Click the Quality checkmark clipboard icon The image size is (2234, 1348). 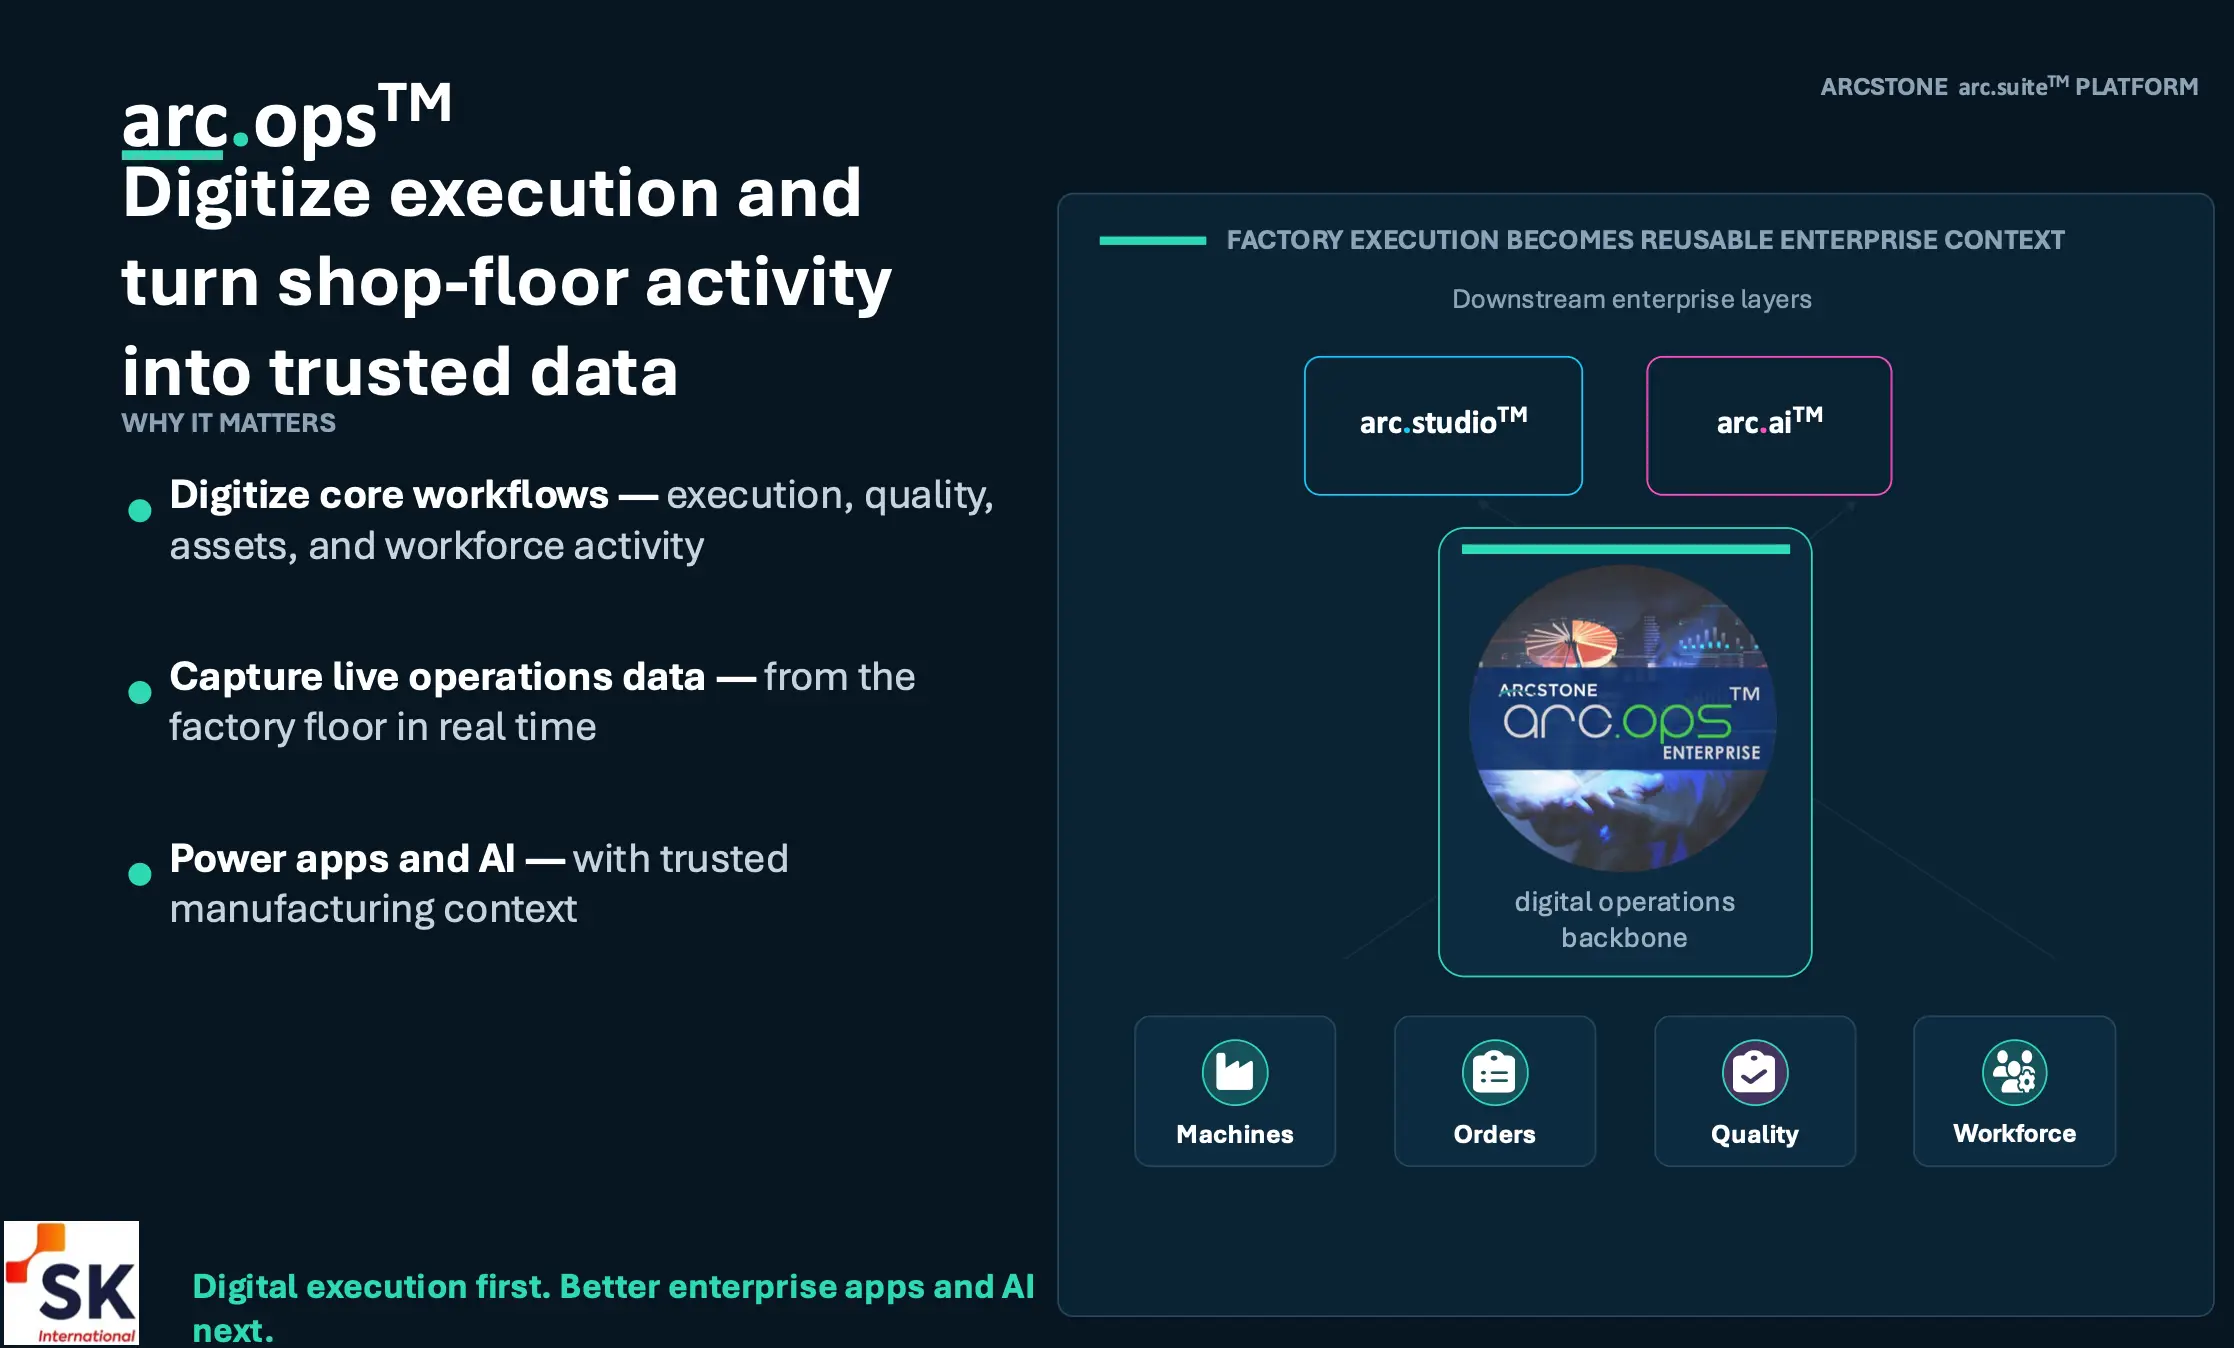[x=1755, y=1073]
